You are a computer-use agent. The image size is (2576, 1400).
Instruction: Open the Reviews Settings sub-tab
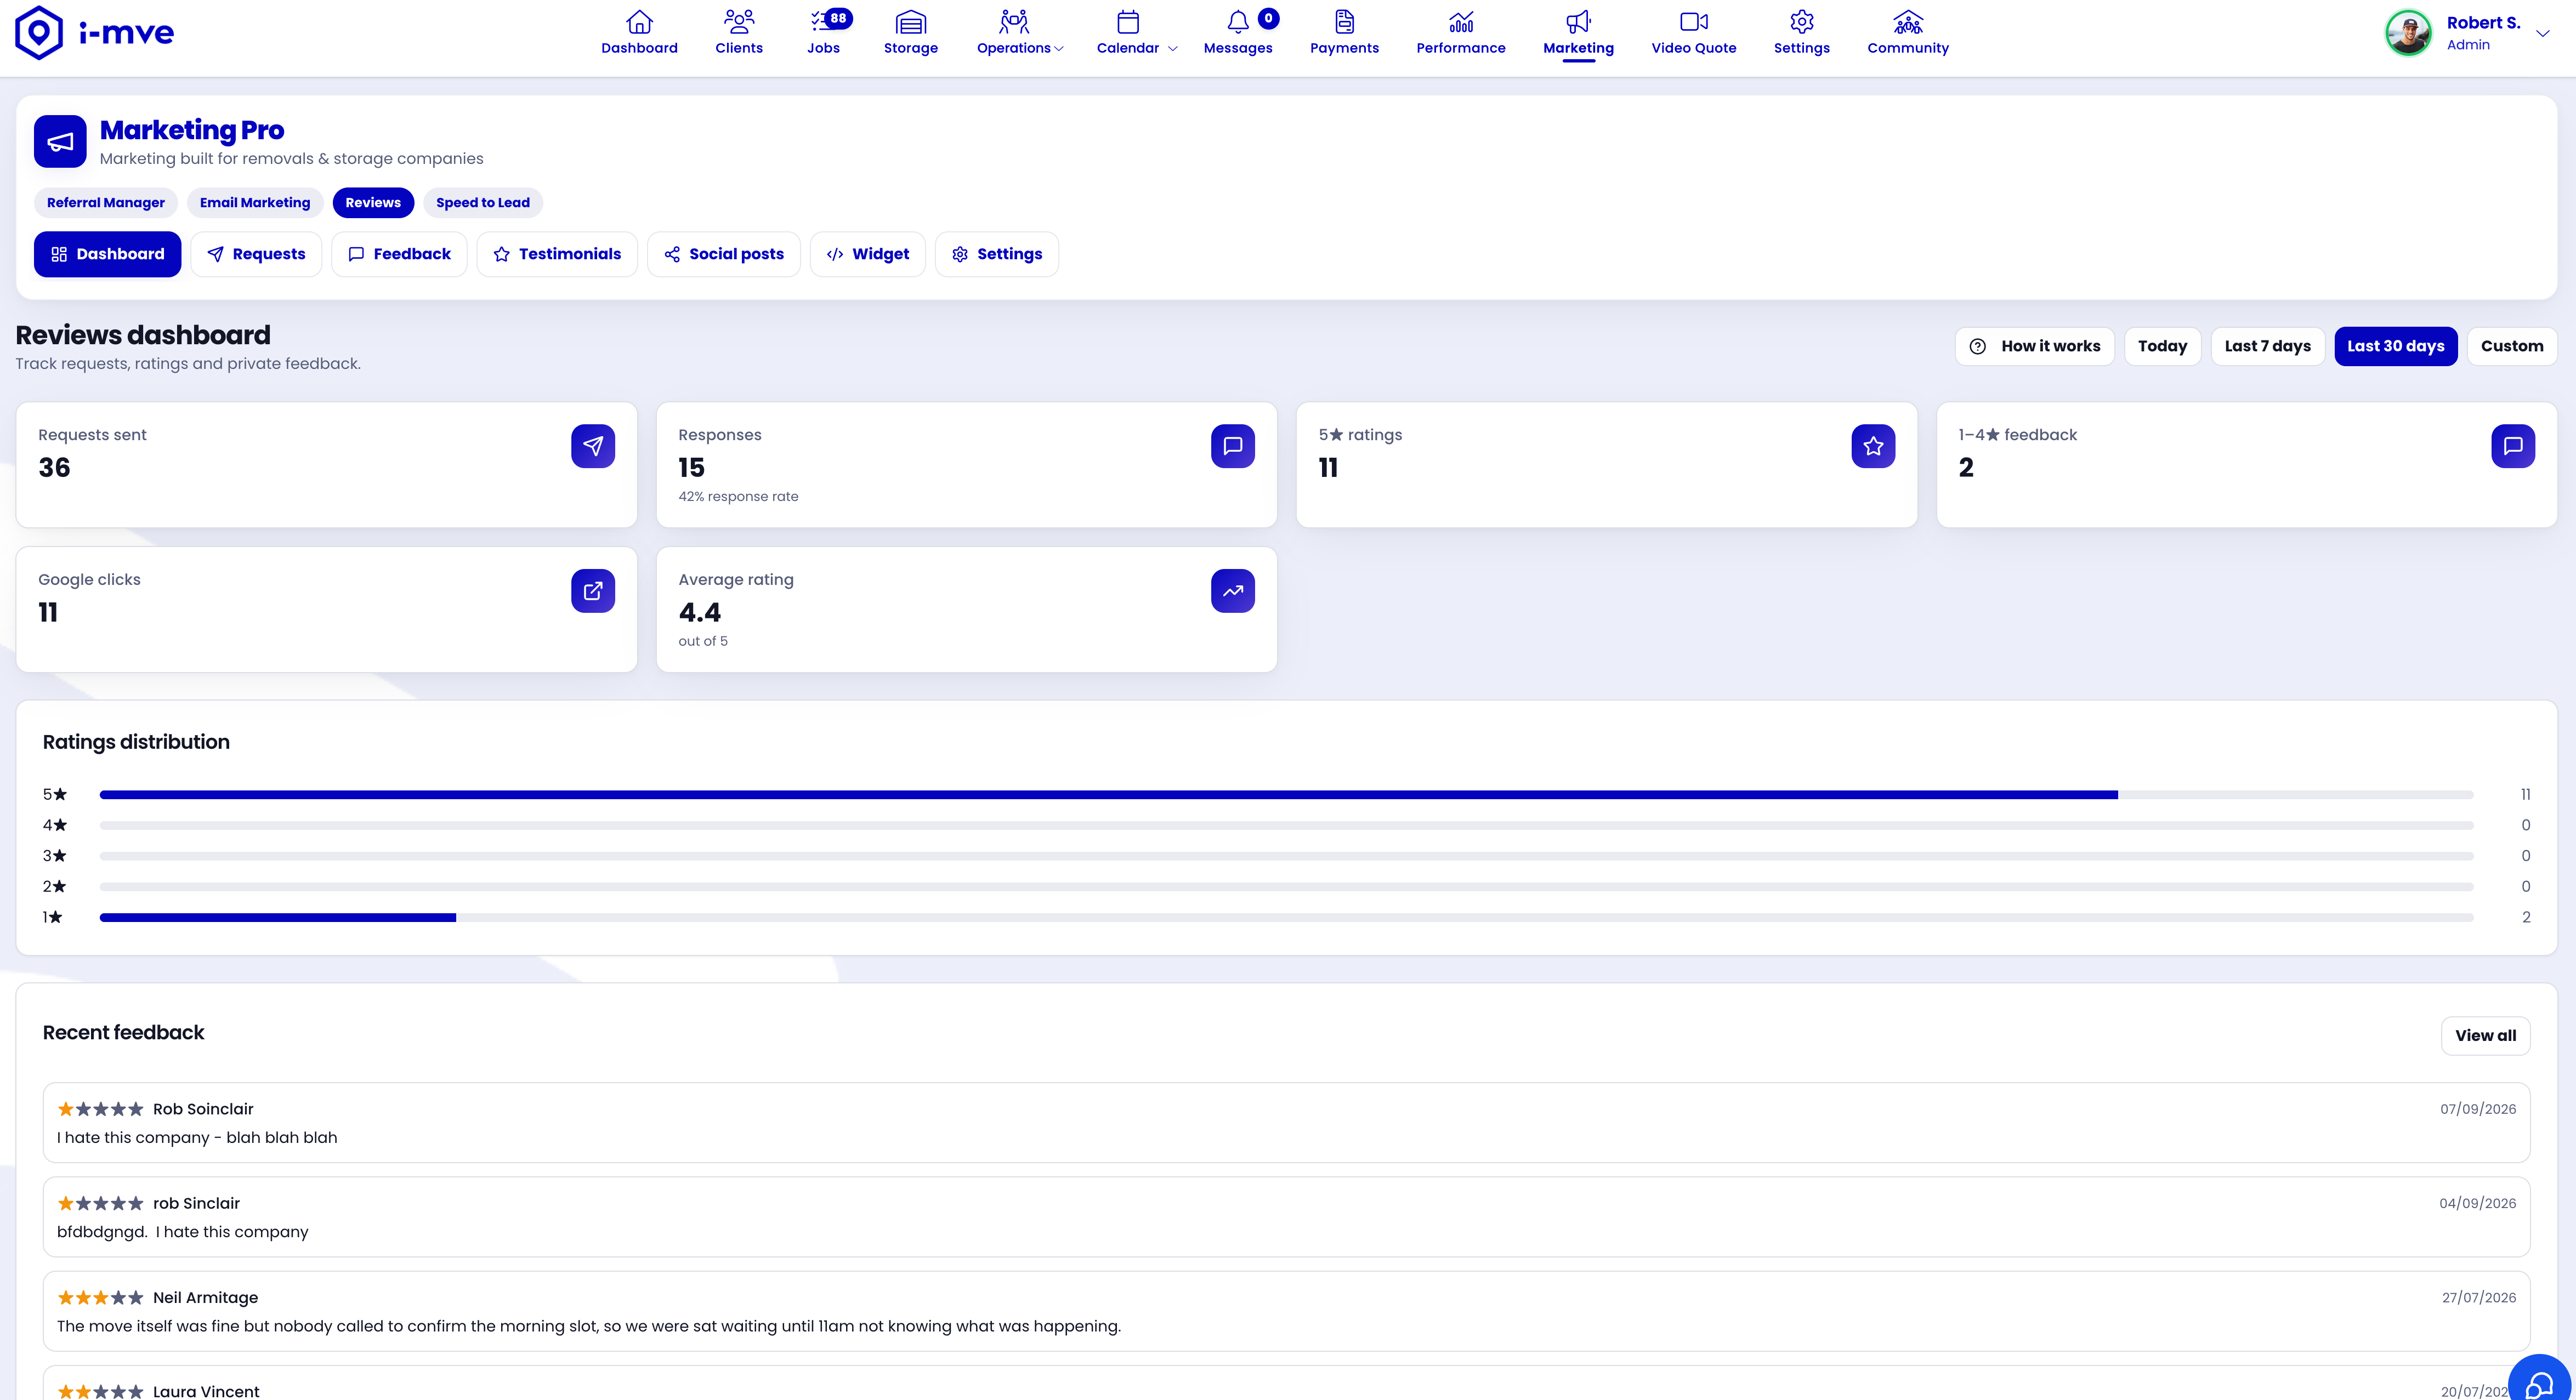coord(997,254)
